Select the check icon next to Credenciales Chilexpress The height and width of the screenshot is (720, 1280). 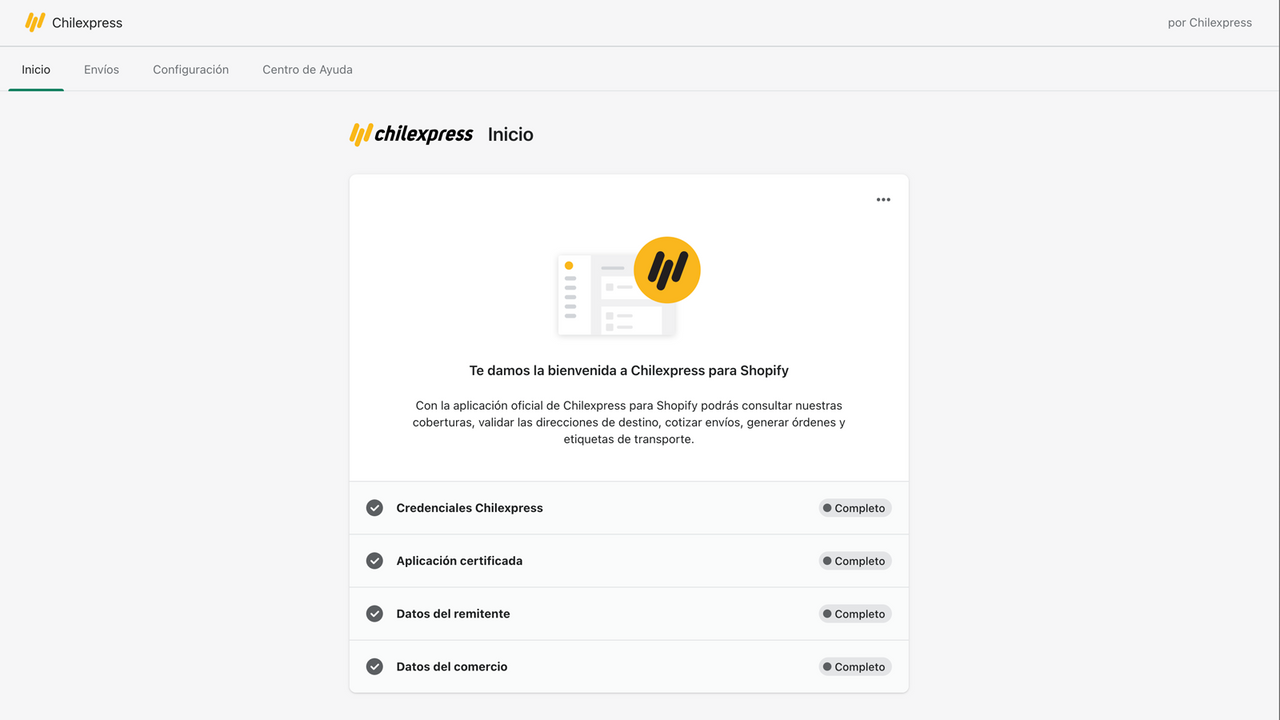(x=374, y=507)
